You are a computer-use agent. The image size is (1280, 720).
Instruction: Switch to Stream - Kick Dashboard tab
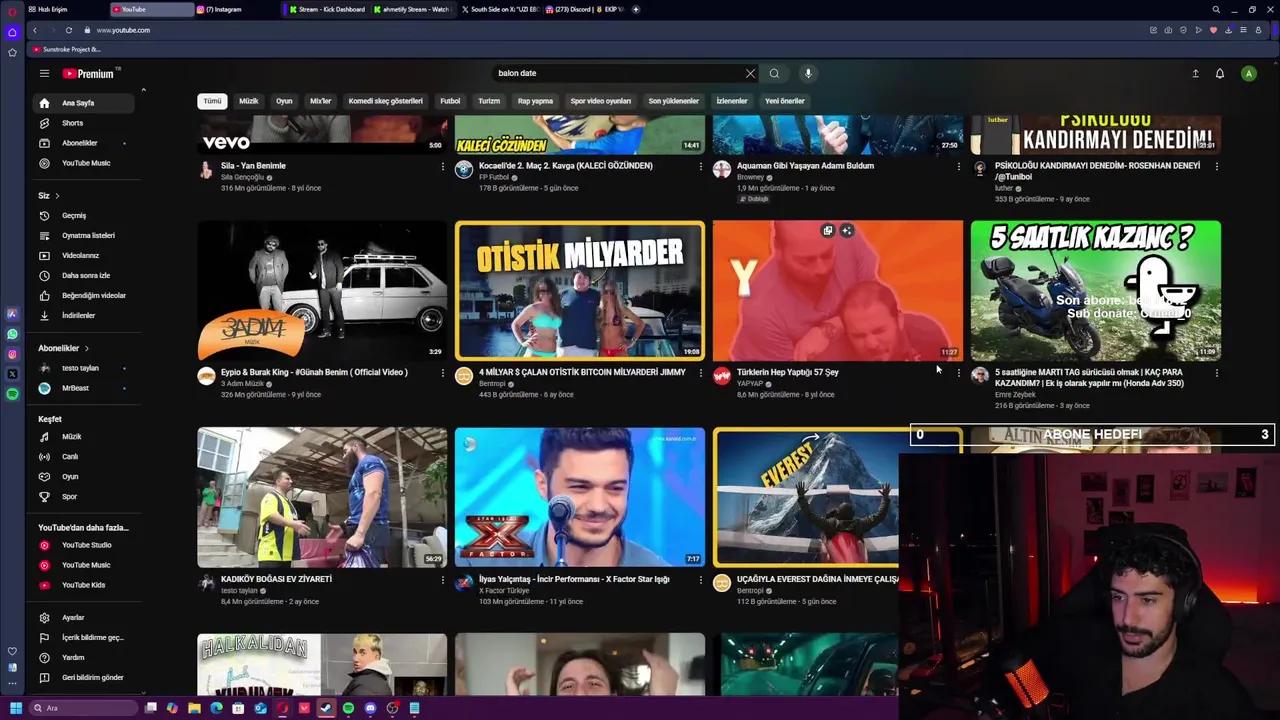[x=327, y=9]
